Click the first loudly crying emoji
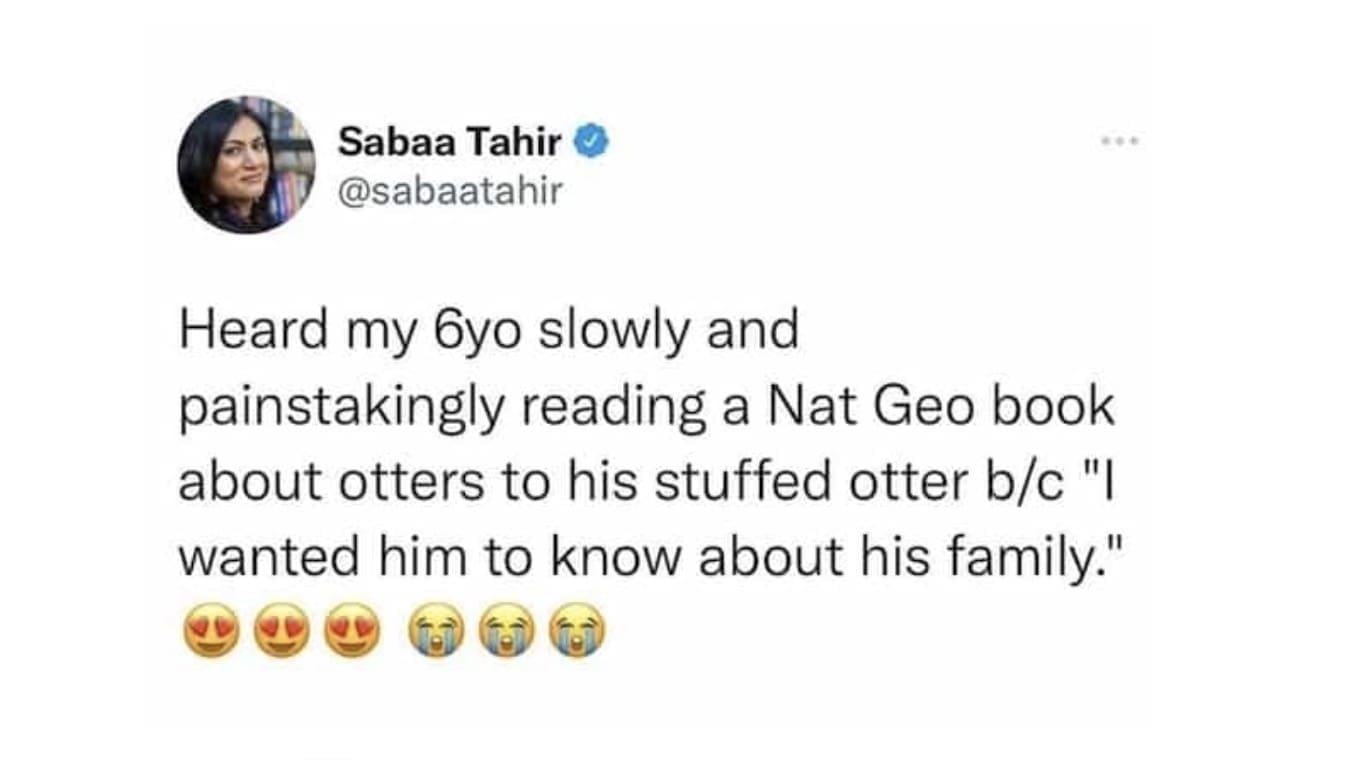Screen dimensions: 1354x760 click(438, 630)
